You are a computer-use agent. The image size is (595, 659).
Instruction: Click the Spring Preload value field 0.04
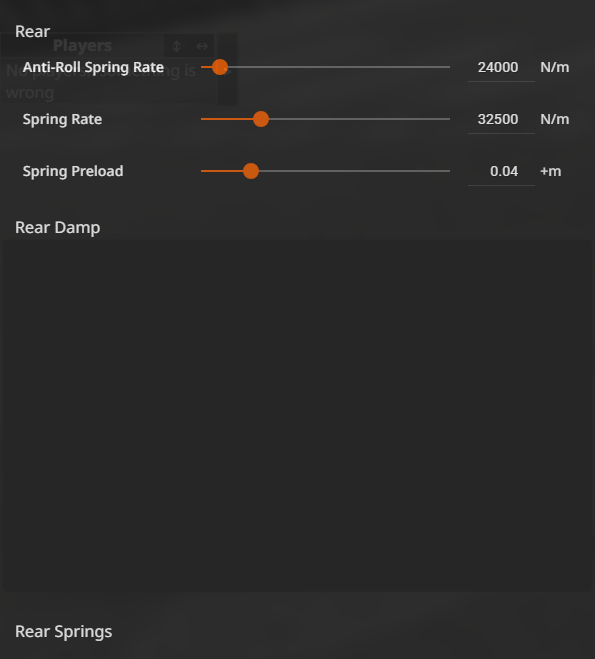501,171
